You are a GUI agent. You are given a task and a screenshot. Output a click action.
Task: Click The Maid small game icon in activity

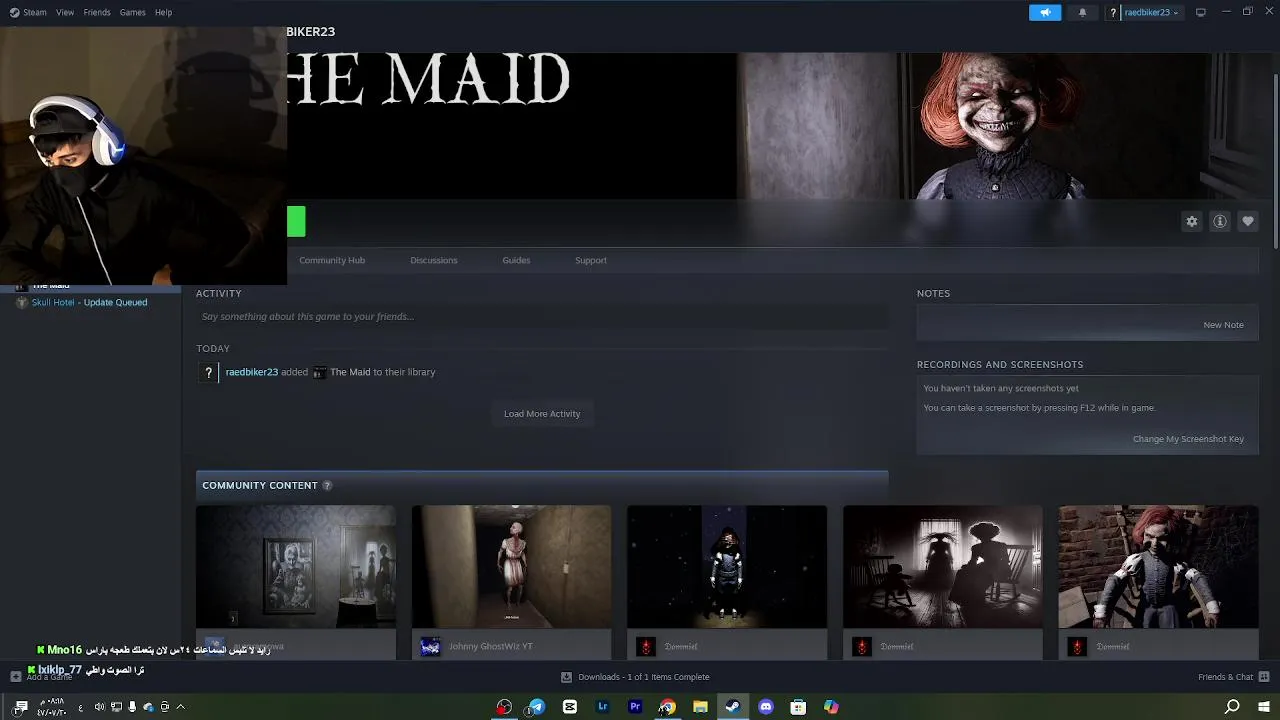(x=319, y=372)
